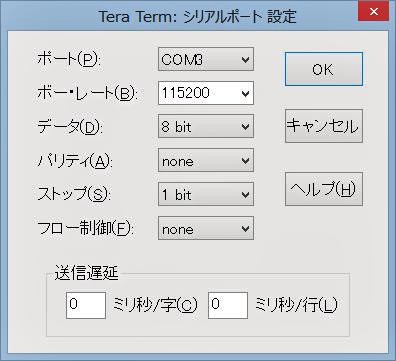This screenshot has width=396, height=361.
Task: Click the キャンセル button
Action: click(x=324, y=126)
